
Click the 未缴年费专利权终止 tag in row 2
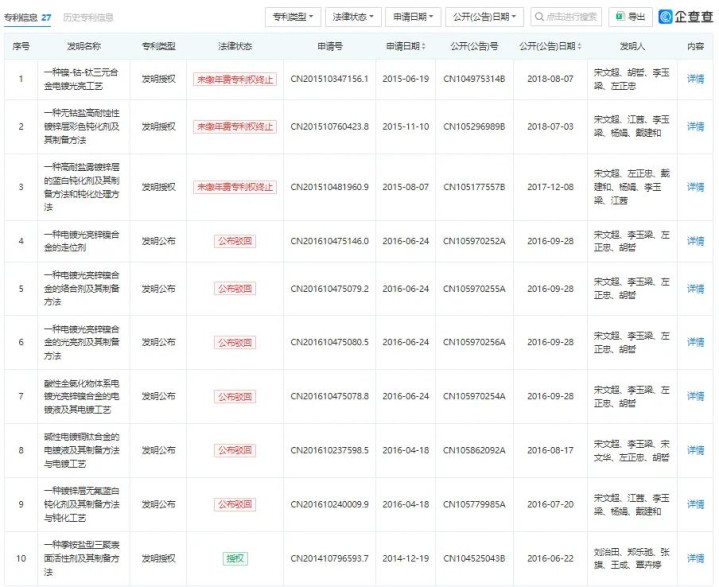pyautogui.click(x=235, y=127)
